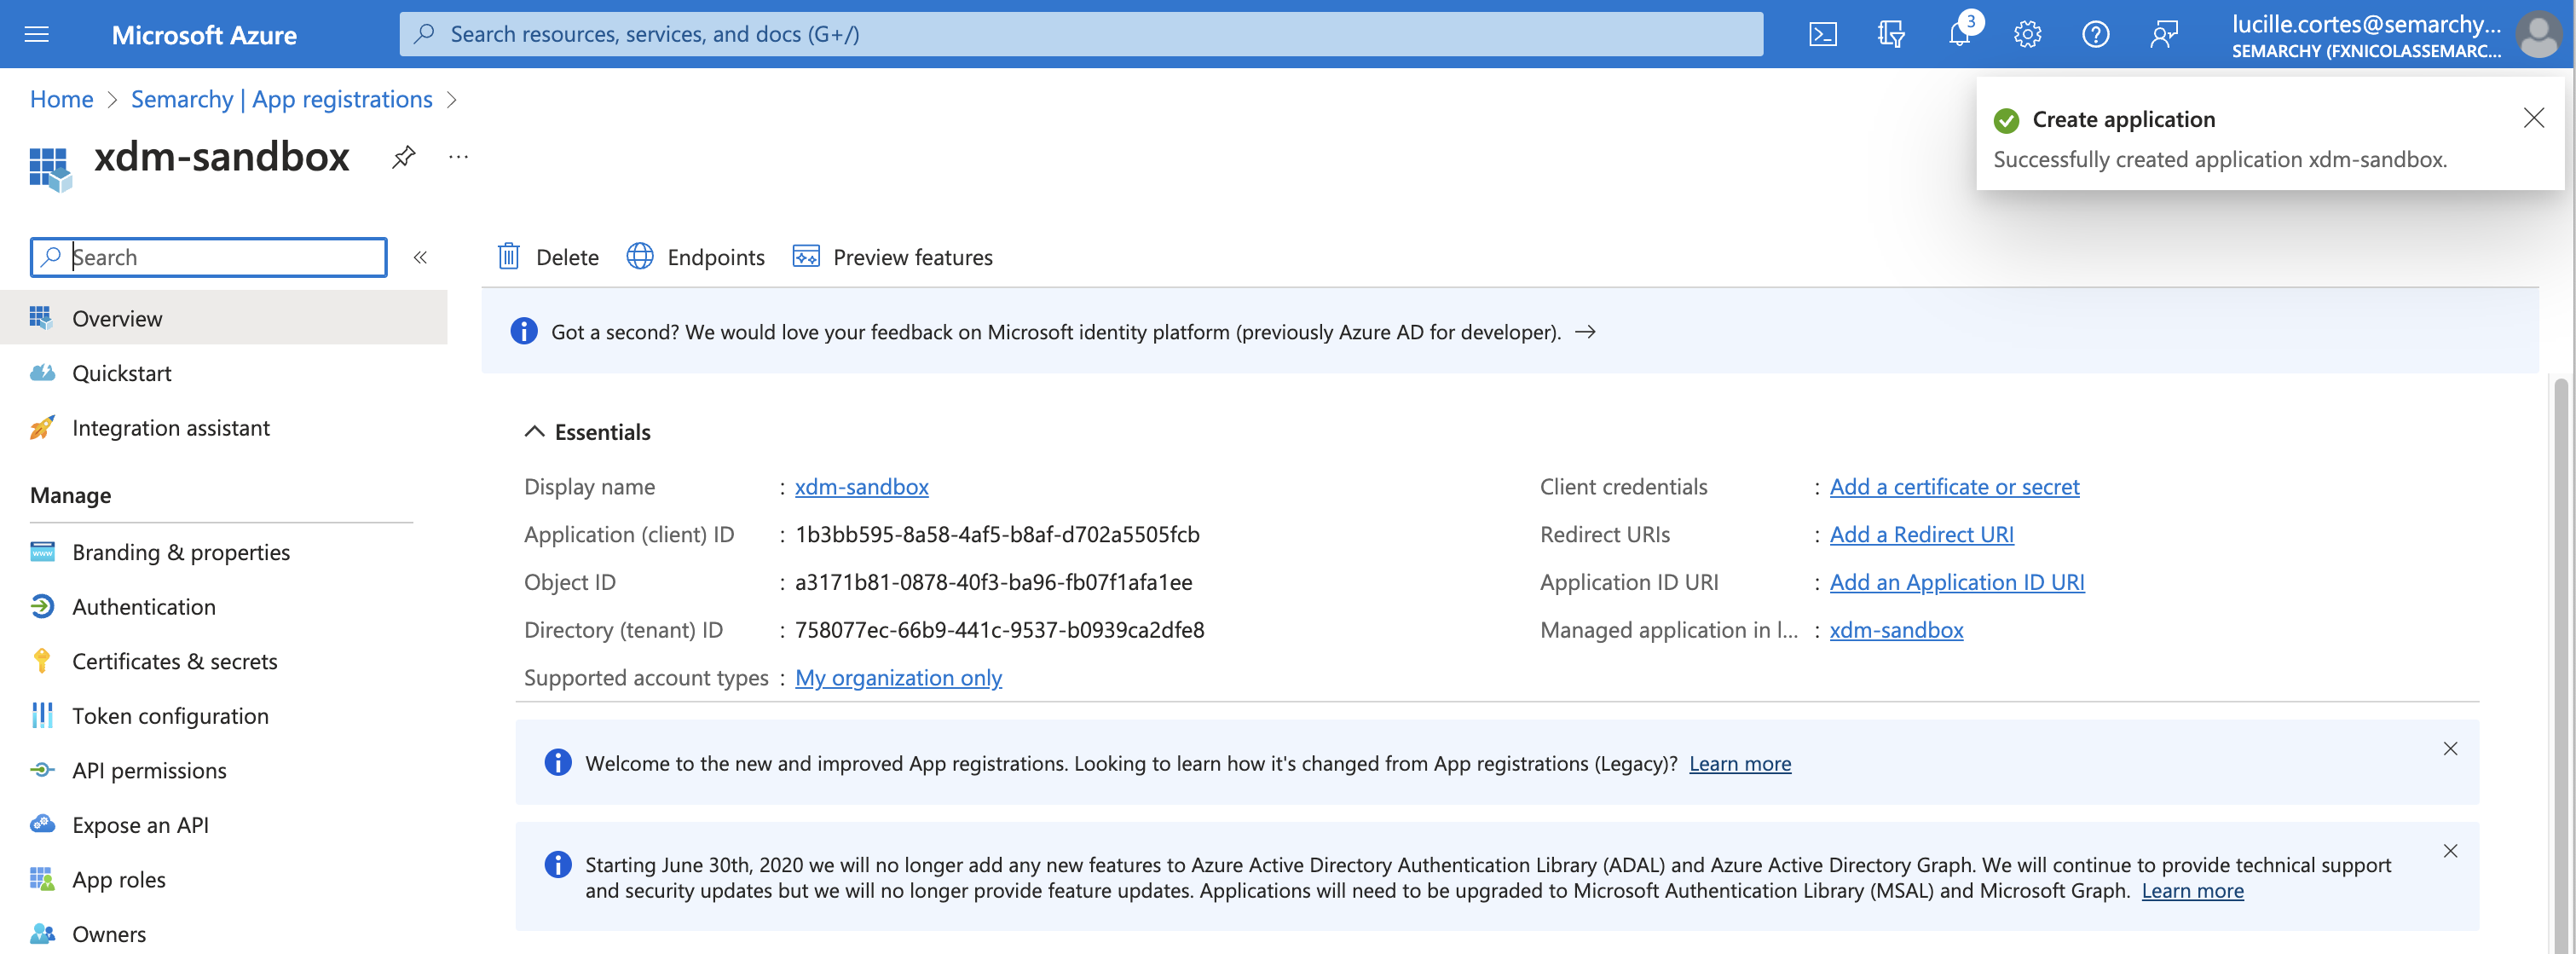Click the Delete trash icon
Viewport: 2576px width, 954px height.
[509, 257]
